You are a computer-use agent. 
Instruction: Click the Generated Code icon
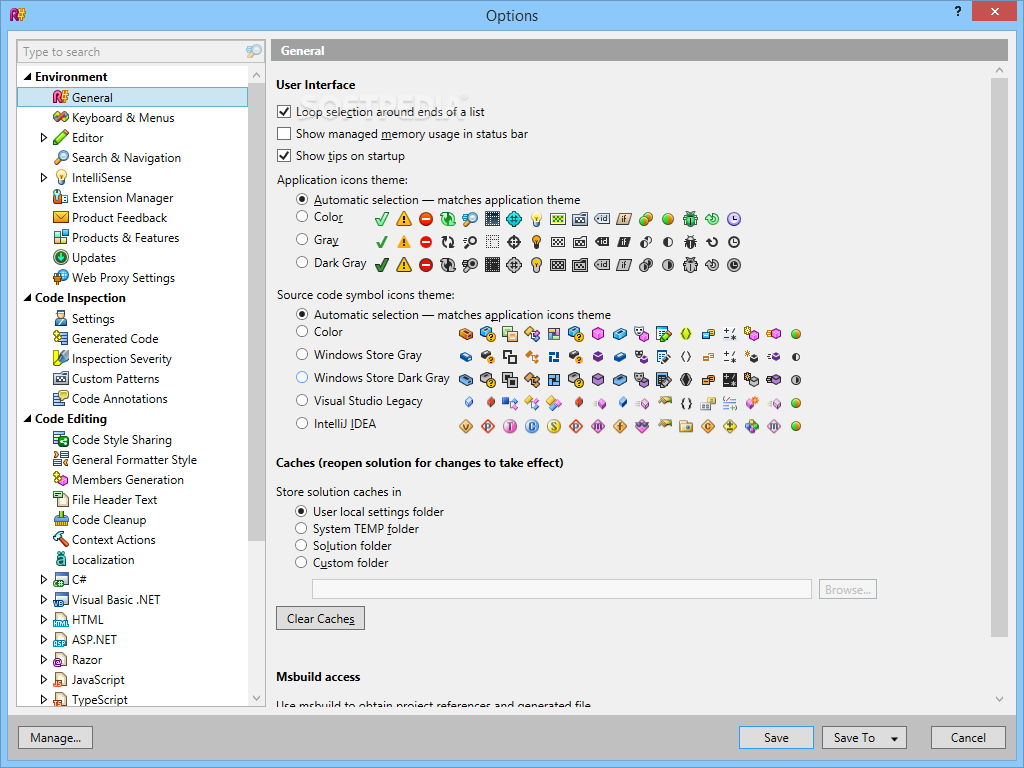click(61, 338)
